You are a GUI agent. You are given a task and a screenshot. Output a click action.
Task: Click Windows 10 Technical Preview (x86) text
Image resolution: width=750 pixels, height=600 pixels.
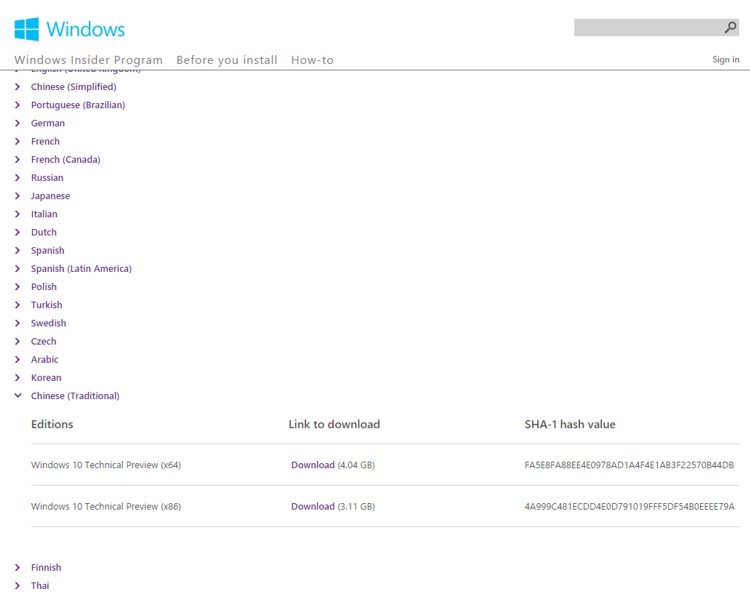tap(106, 506)
